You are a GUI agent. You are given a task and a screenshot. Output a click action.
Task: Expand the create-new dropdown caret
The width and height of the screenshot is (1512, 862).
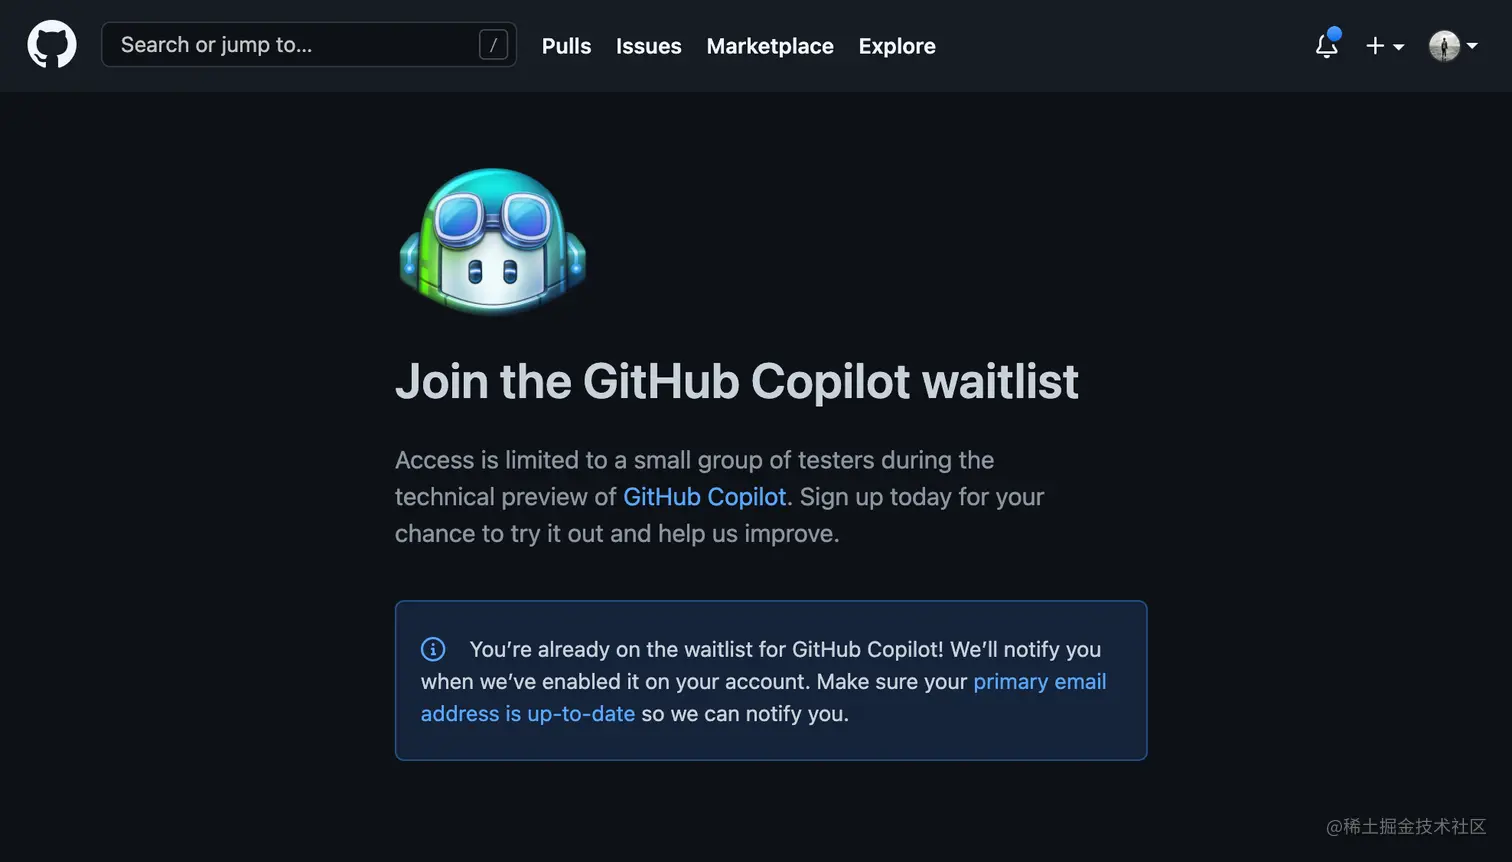[x=1398, y=47]
